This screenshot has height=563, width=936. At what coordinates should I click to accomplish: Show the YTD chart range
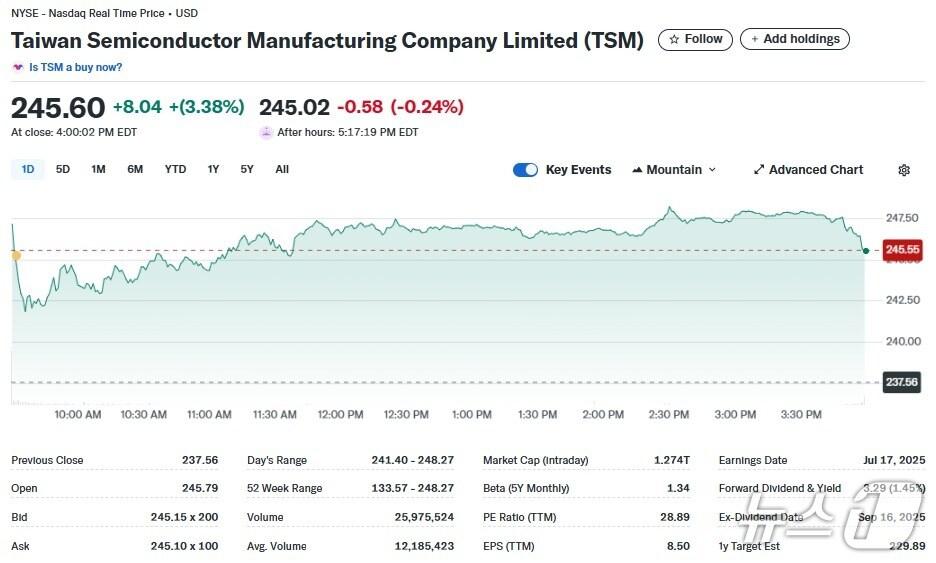(175, 169)
